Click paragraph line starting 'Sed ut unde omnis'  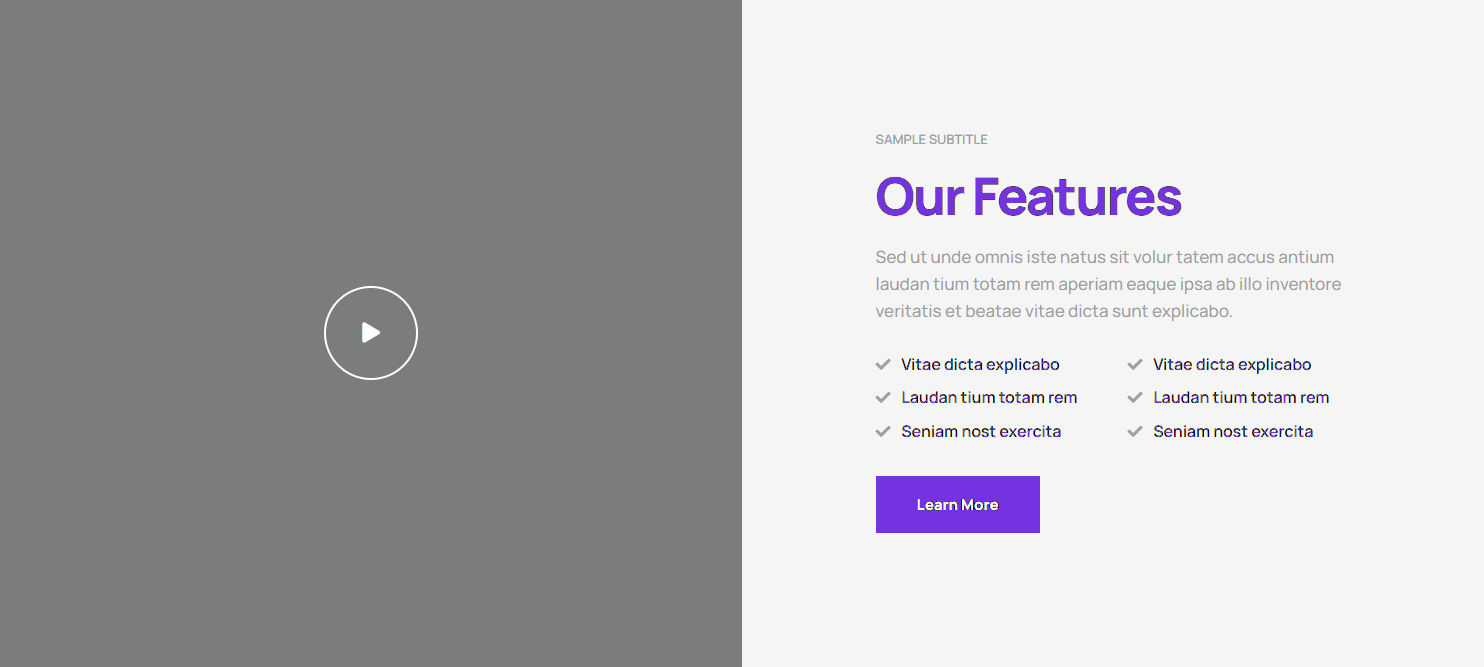pos(1104,257)
